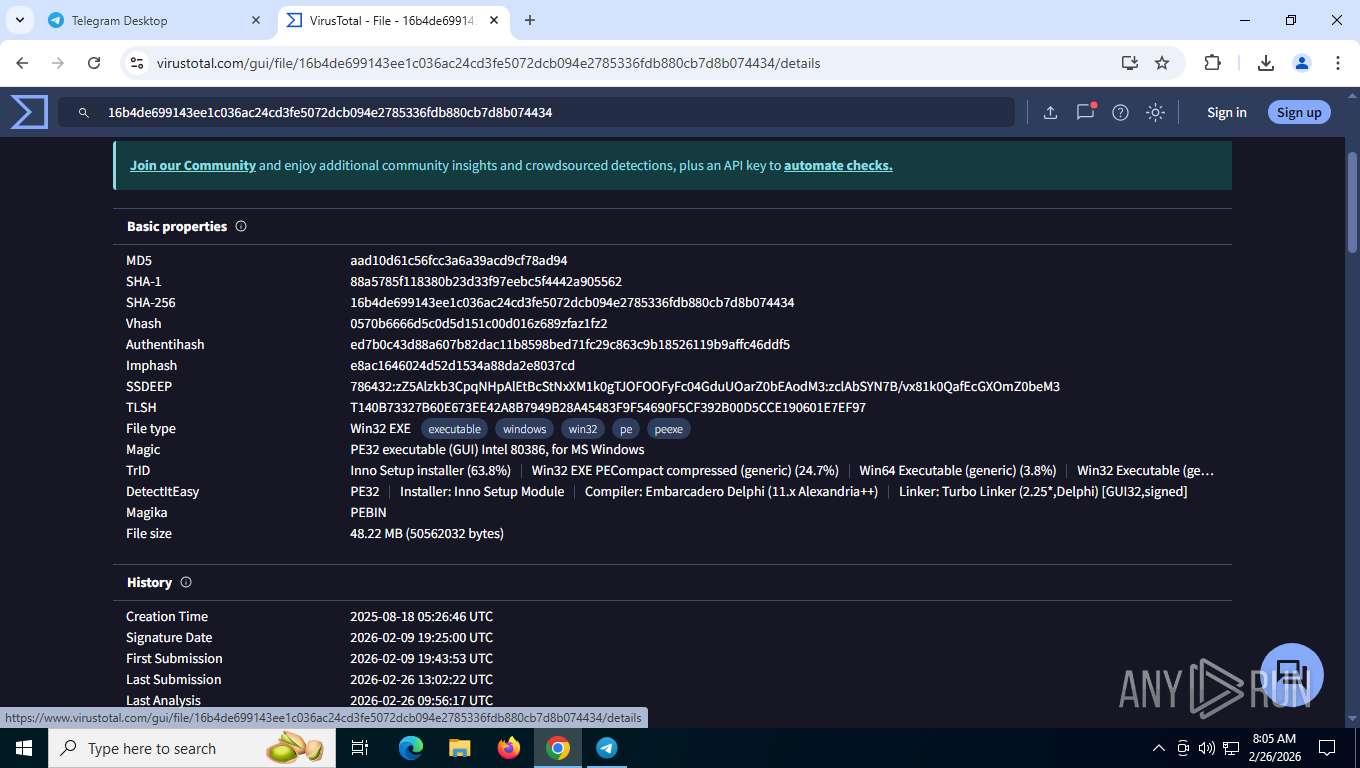
Task: Select the VirusTotal File tab
Action: [394, 20]
